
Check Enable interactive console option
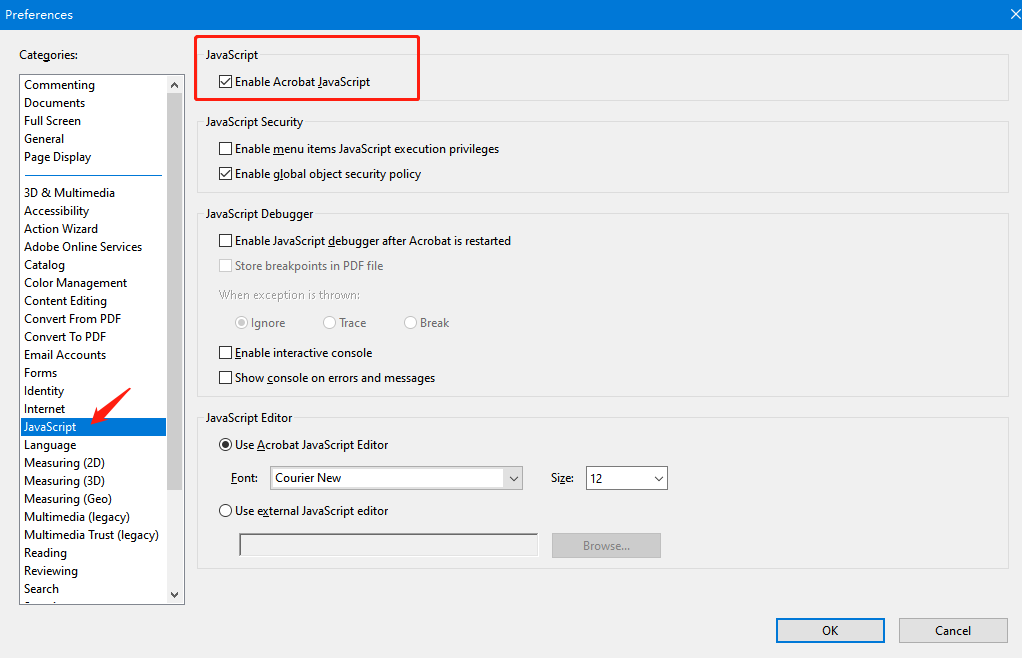pyautogui.click(x=225, y=353)
